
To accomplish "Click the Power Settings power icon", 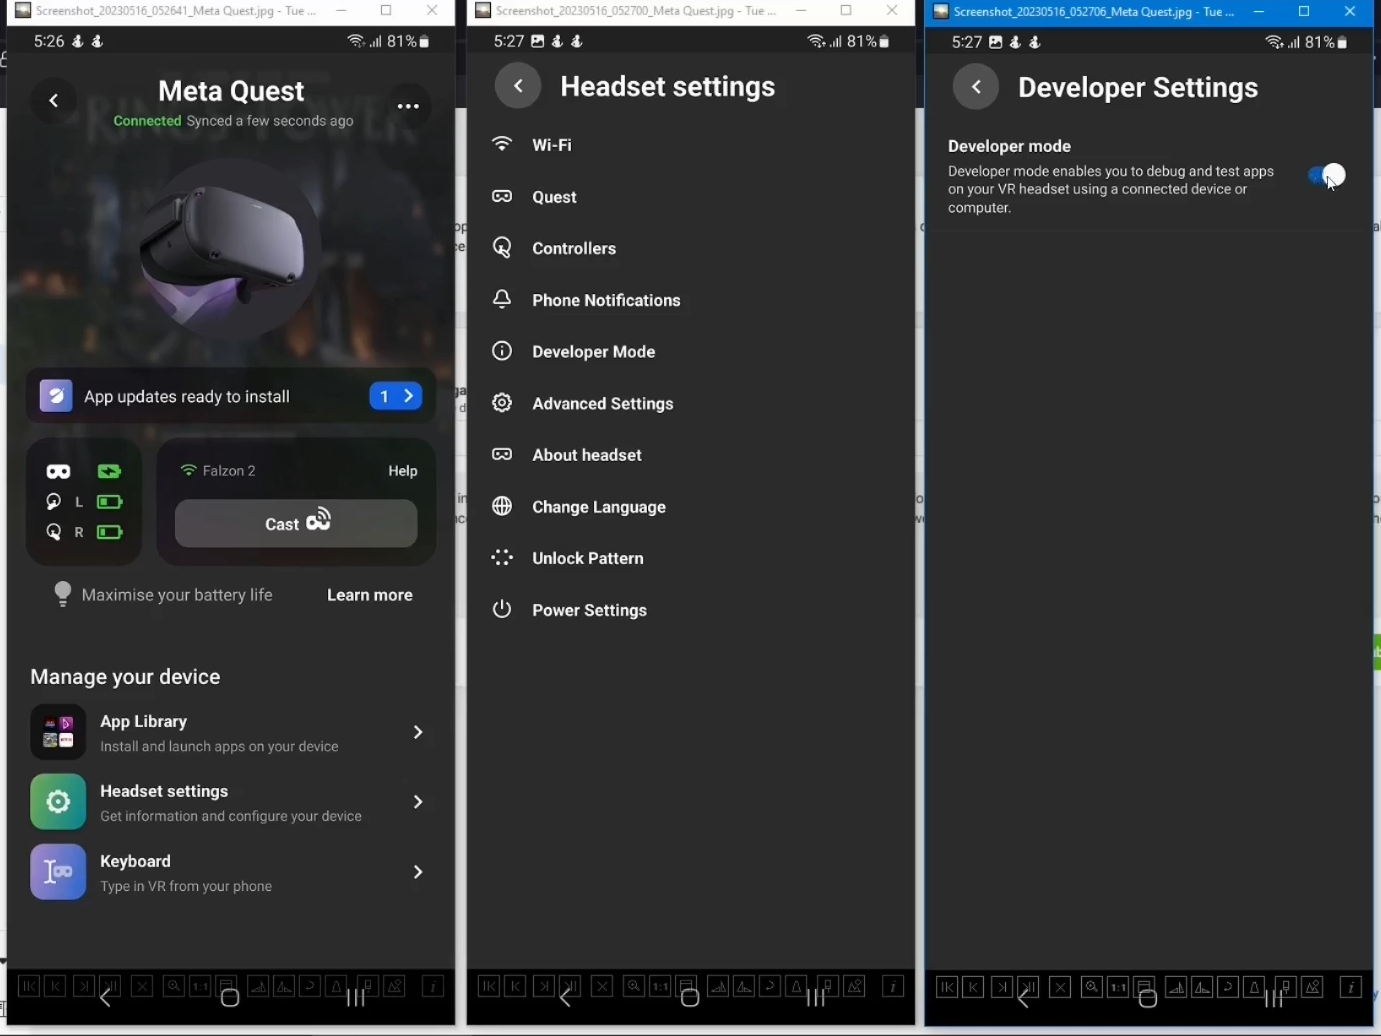I will 502,610.
